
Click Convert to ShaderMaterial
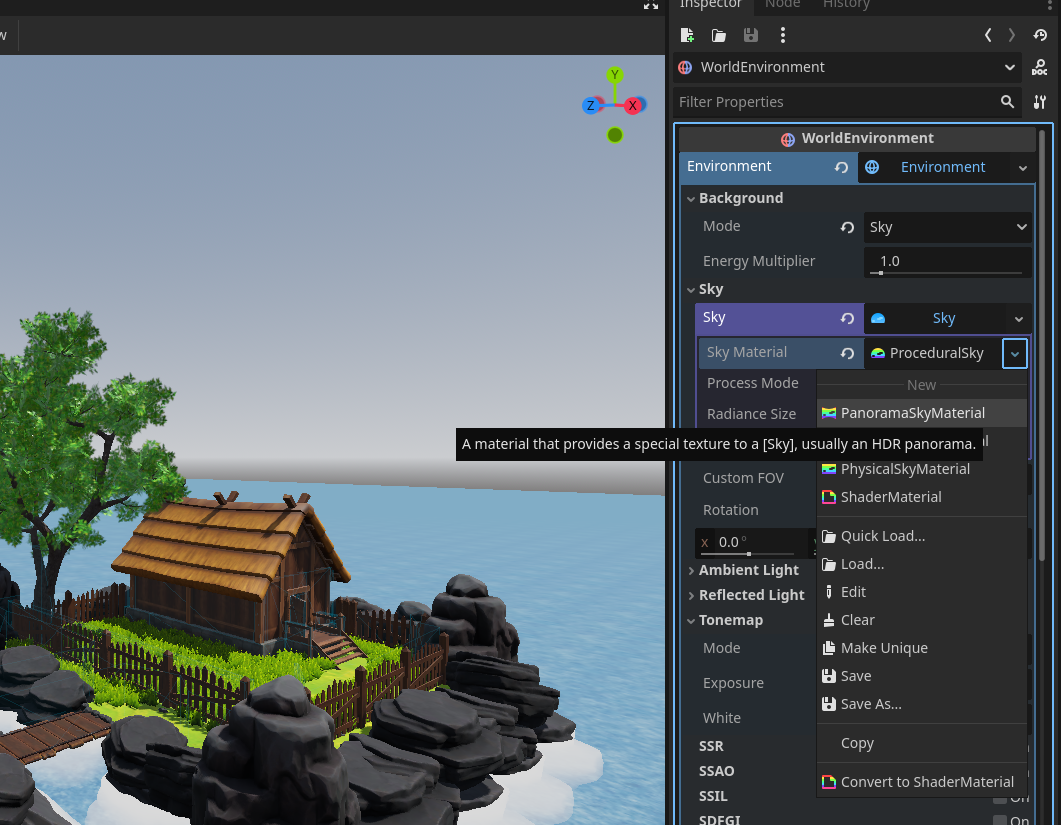pos(927,782)
